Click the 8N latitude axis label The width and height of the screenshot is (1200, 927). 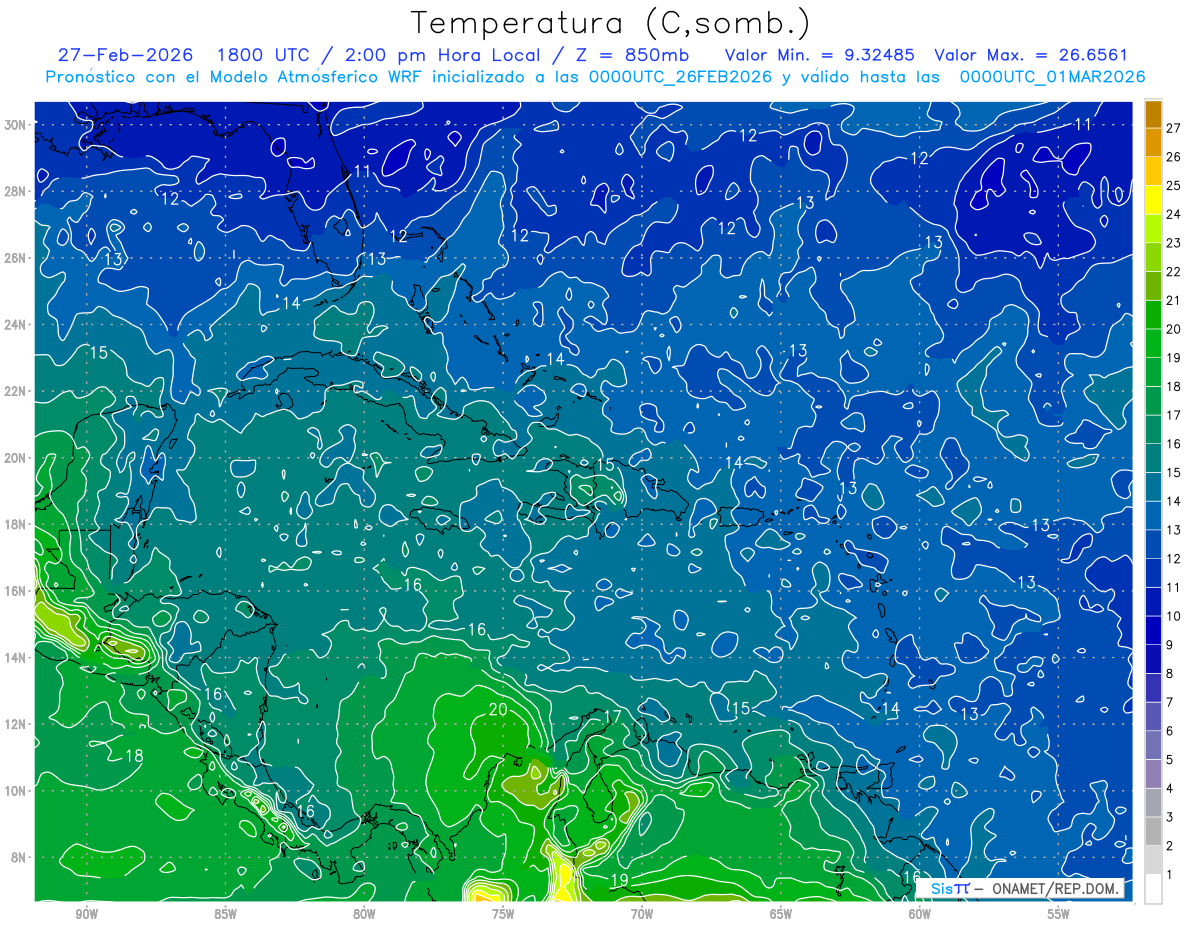[x=20, y=858]
